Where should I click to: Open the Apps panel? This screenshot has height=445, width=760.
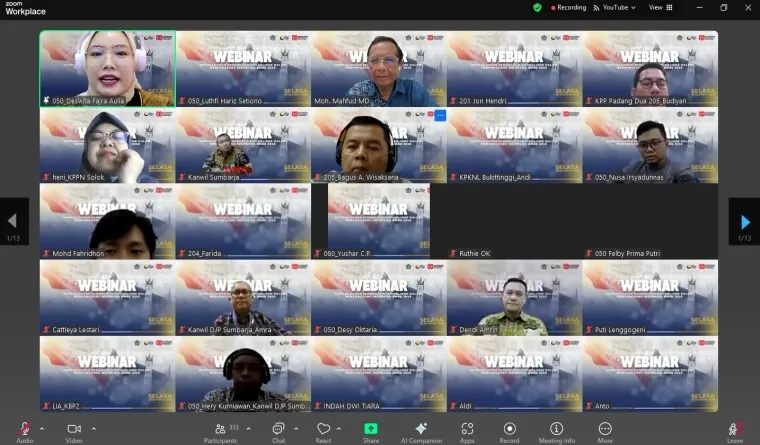467,430
